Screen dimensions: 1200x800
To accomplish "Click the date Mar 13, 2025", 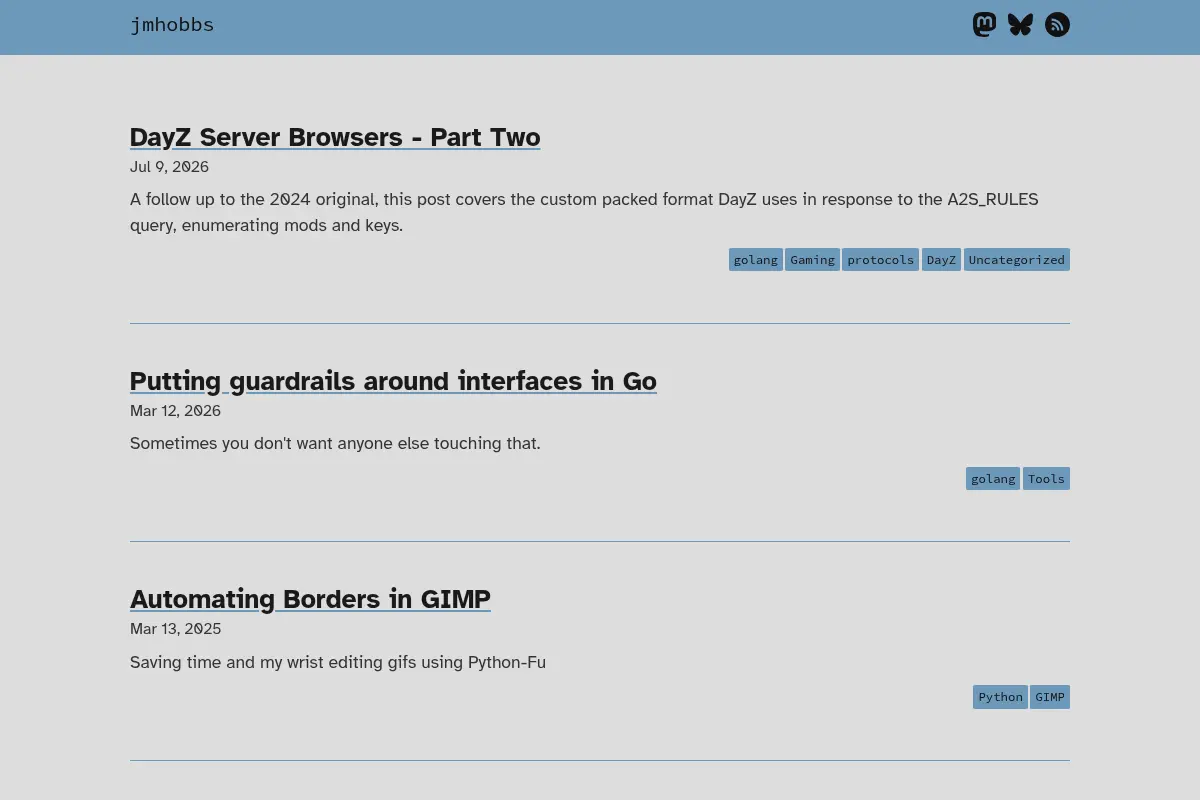I will [175, 629].
